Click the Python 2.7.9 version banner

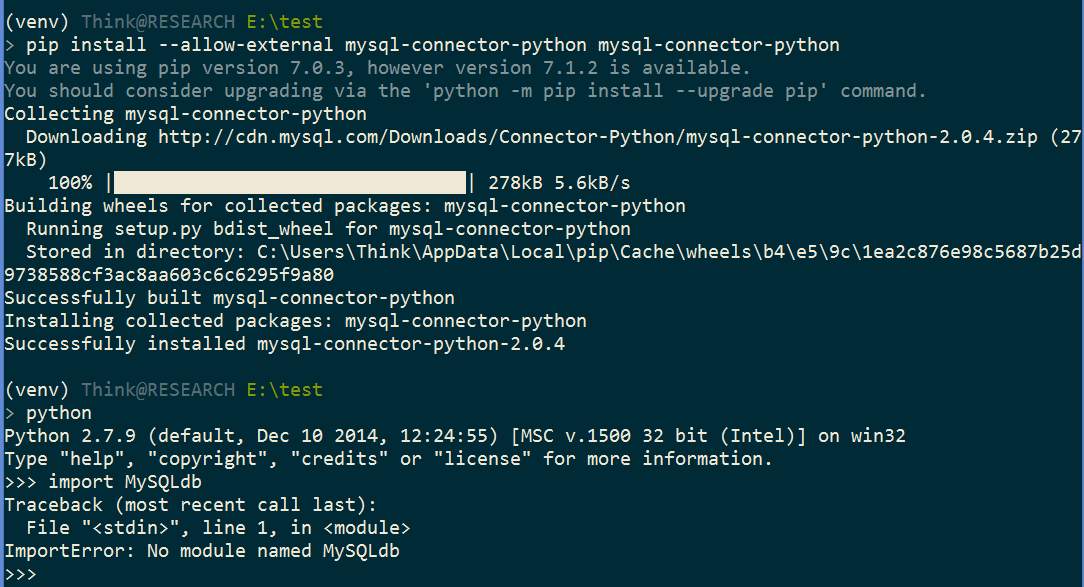coord(455,436)
